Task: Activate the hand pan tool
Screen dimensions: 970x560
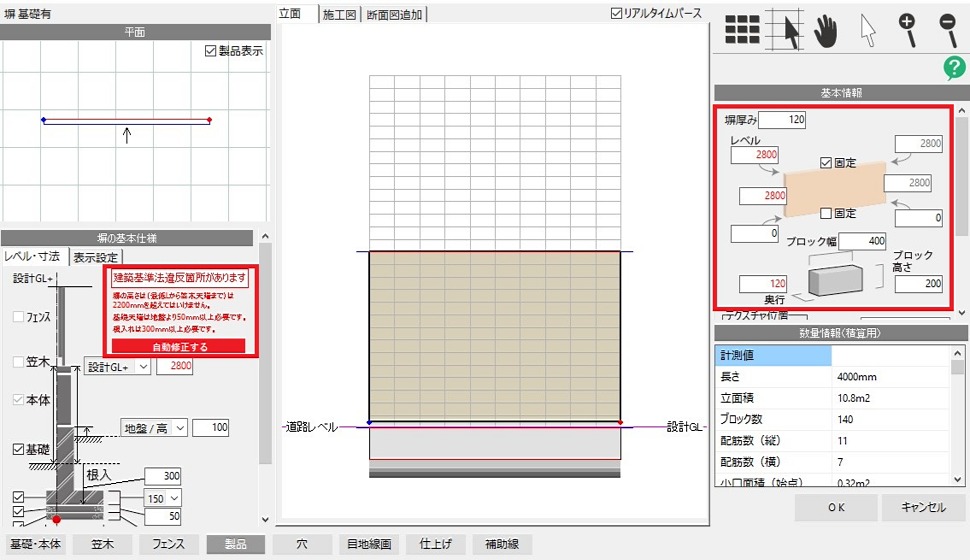Action: (x=825, y=30)
